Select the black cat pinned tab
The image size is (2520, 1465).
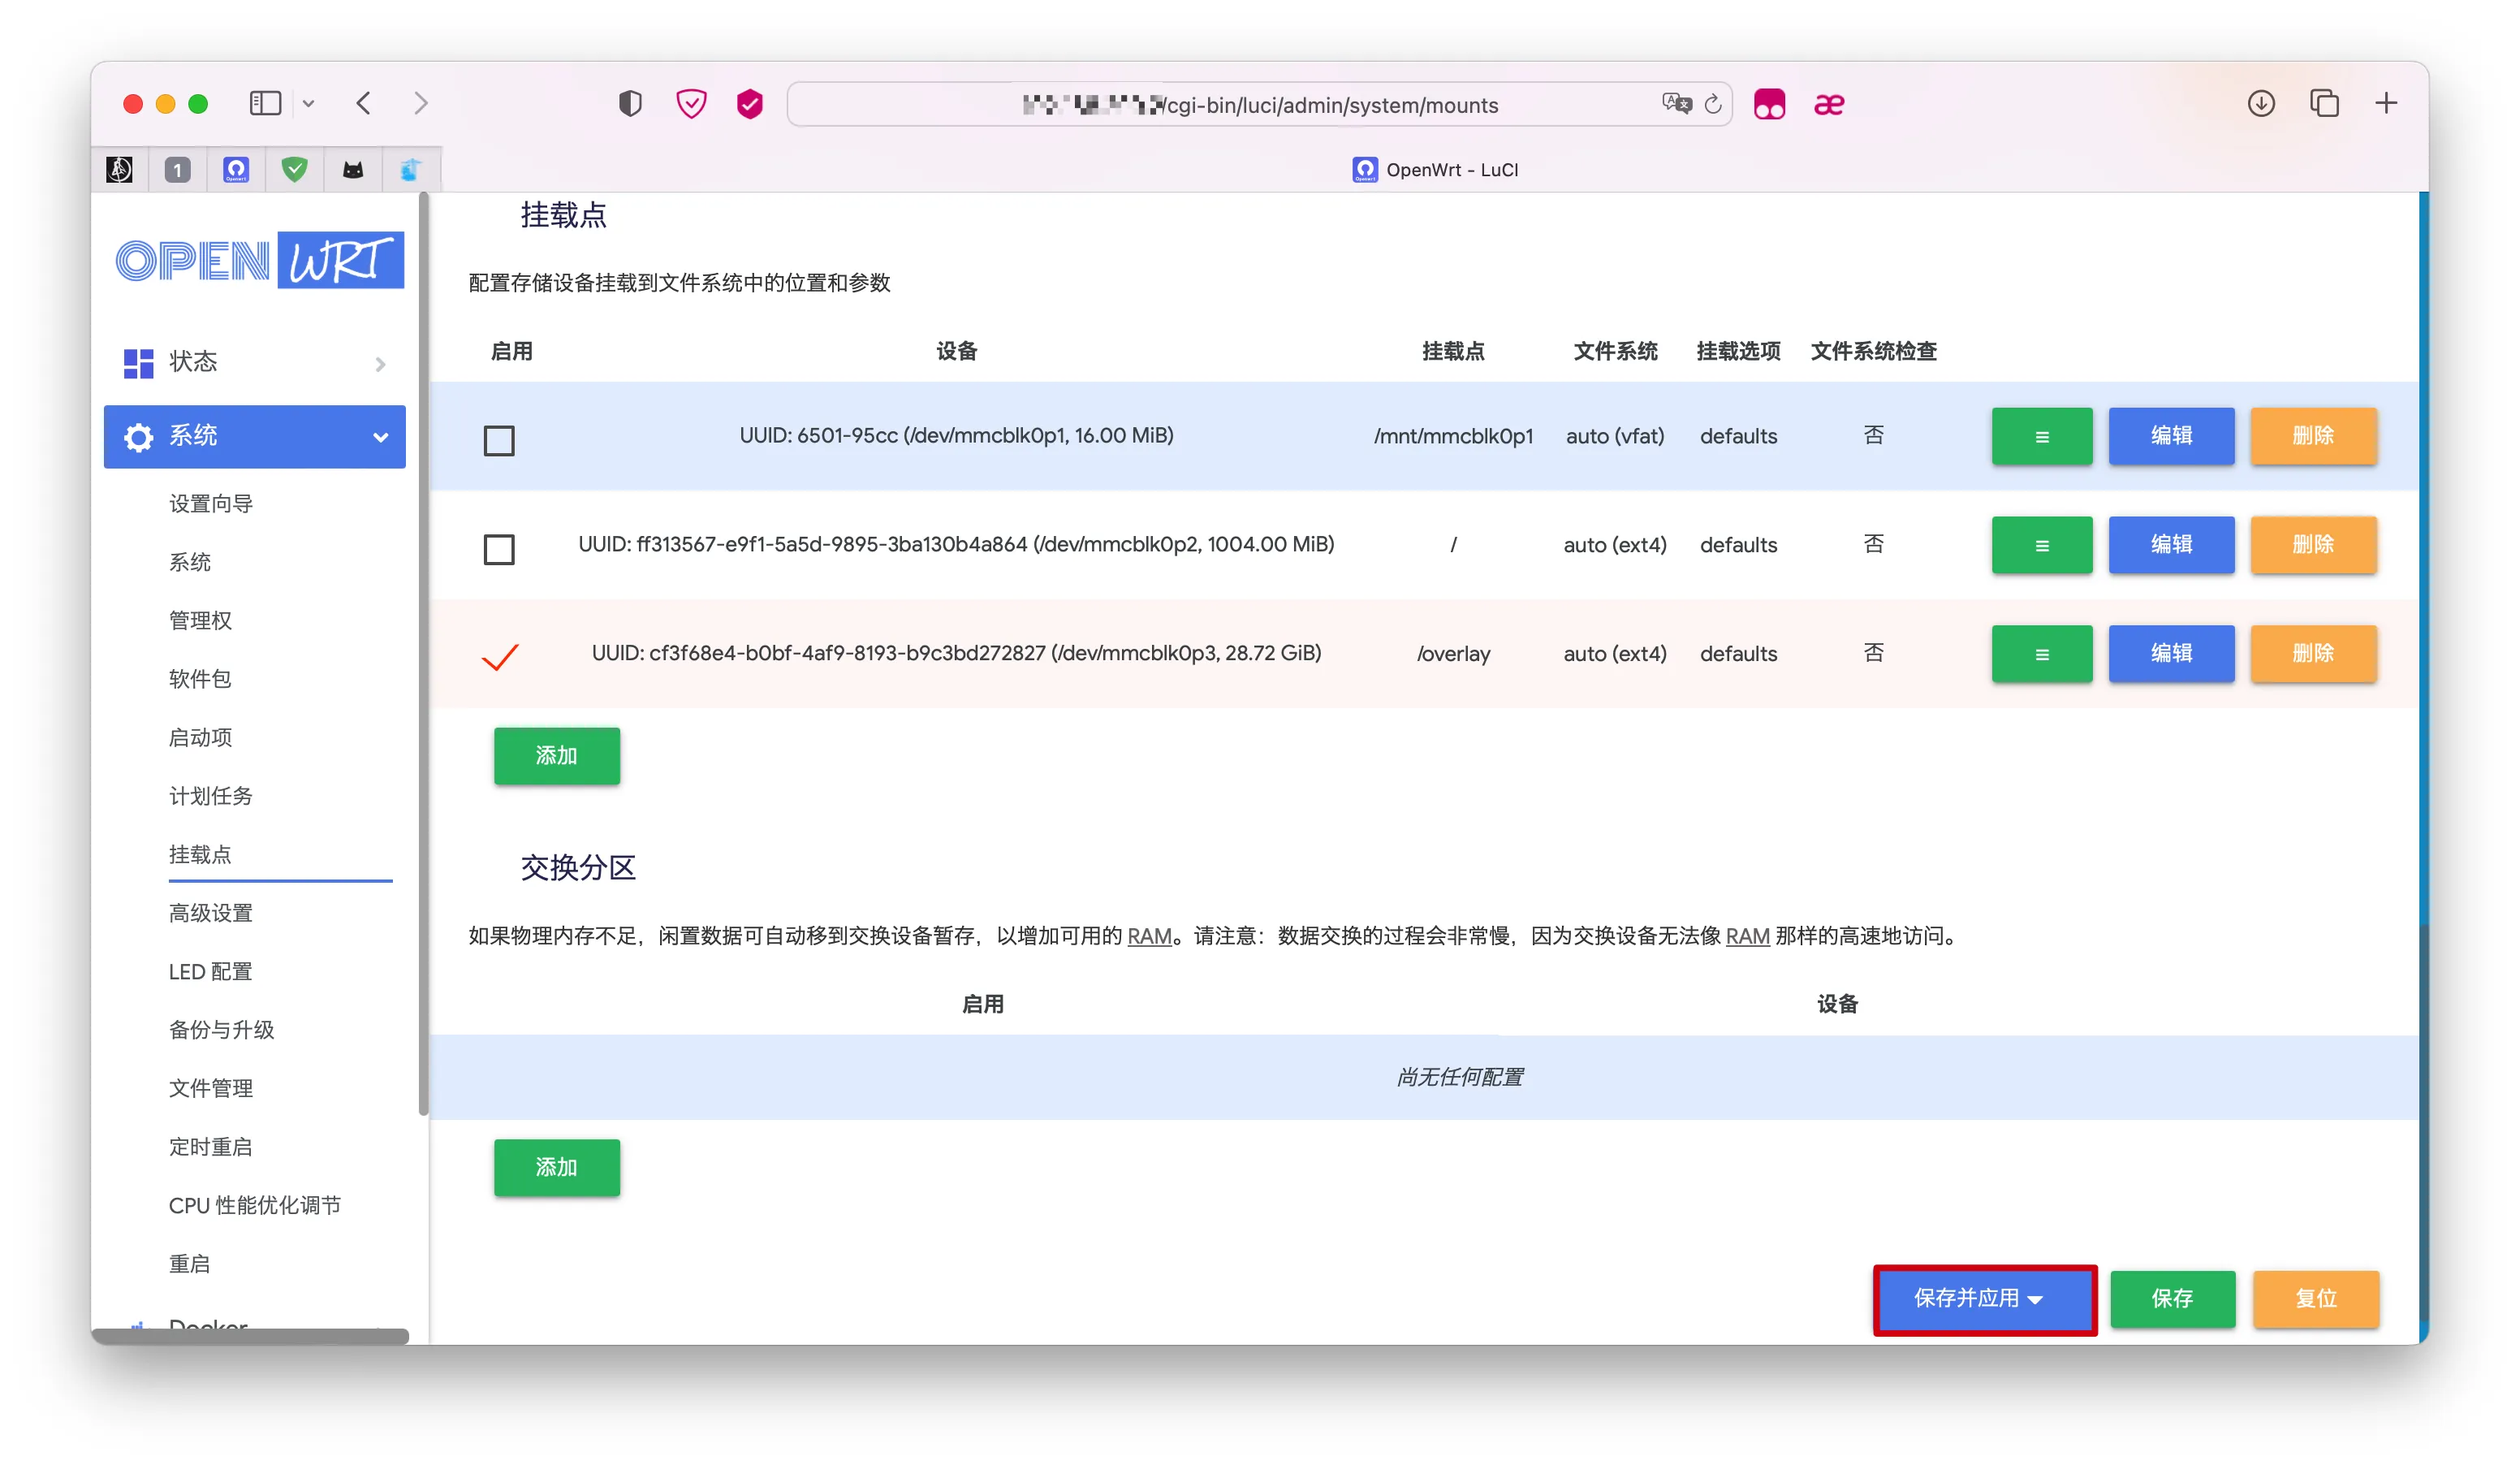tap(353, 170)
